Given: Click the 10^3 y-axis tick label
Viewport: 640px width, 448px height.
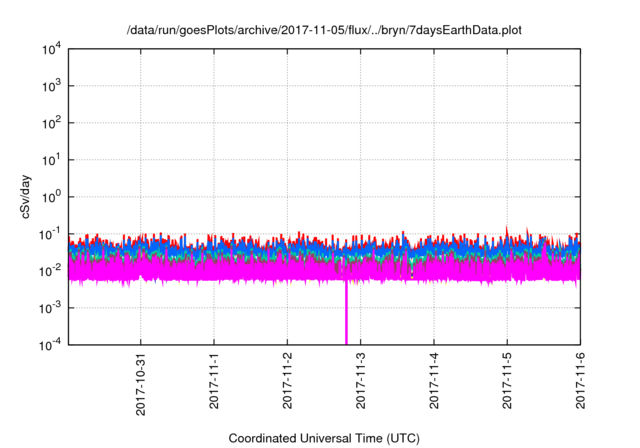Looking at the screenshot, I should [x=52, y=86].
